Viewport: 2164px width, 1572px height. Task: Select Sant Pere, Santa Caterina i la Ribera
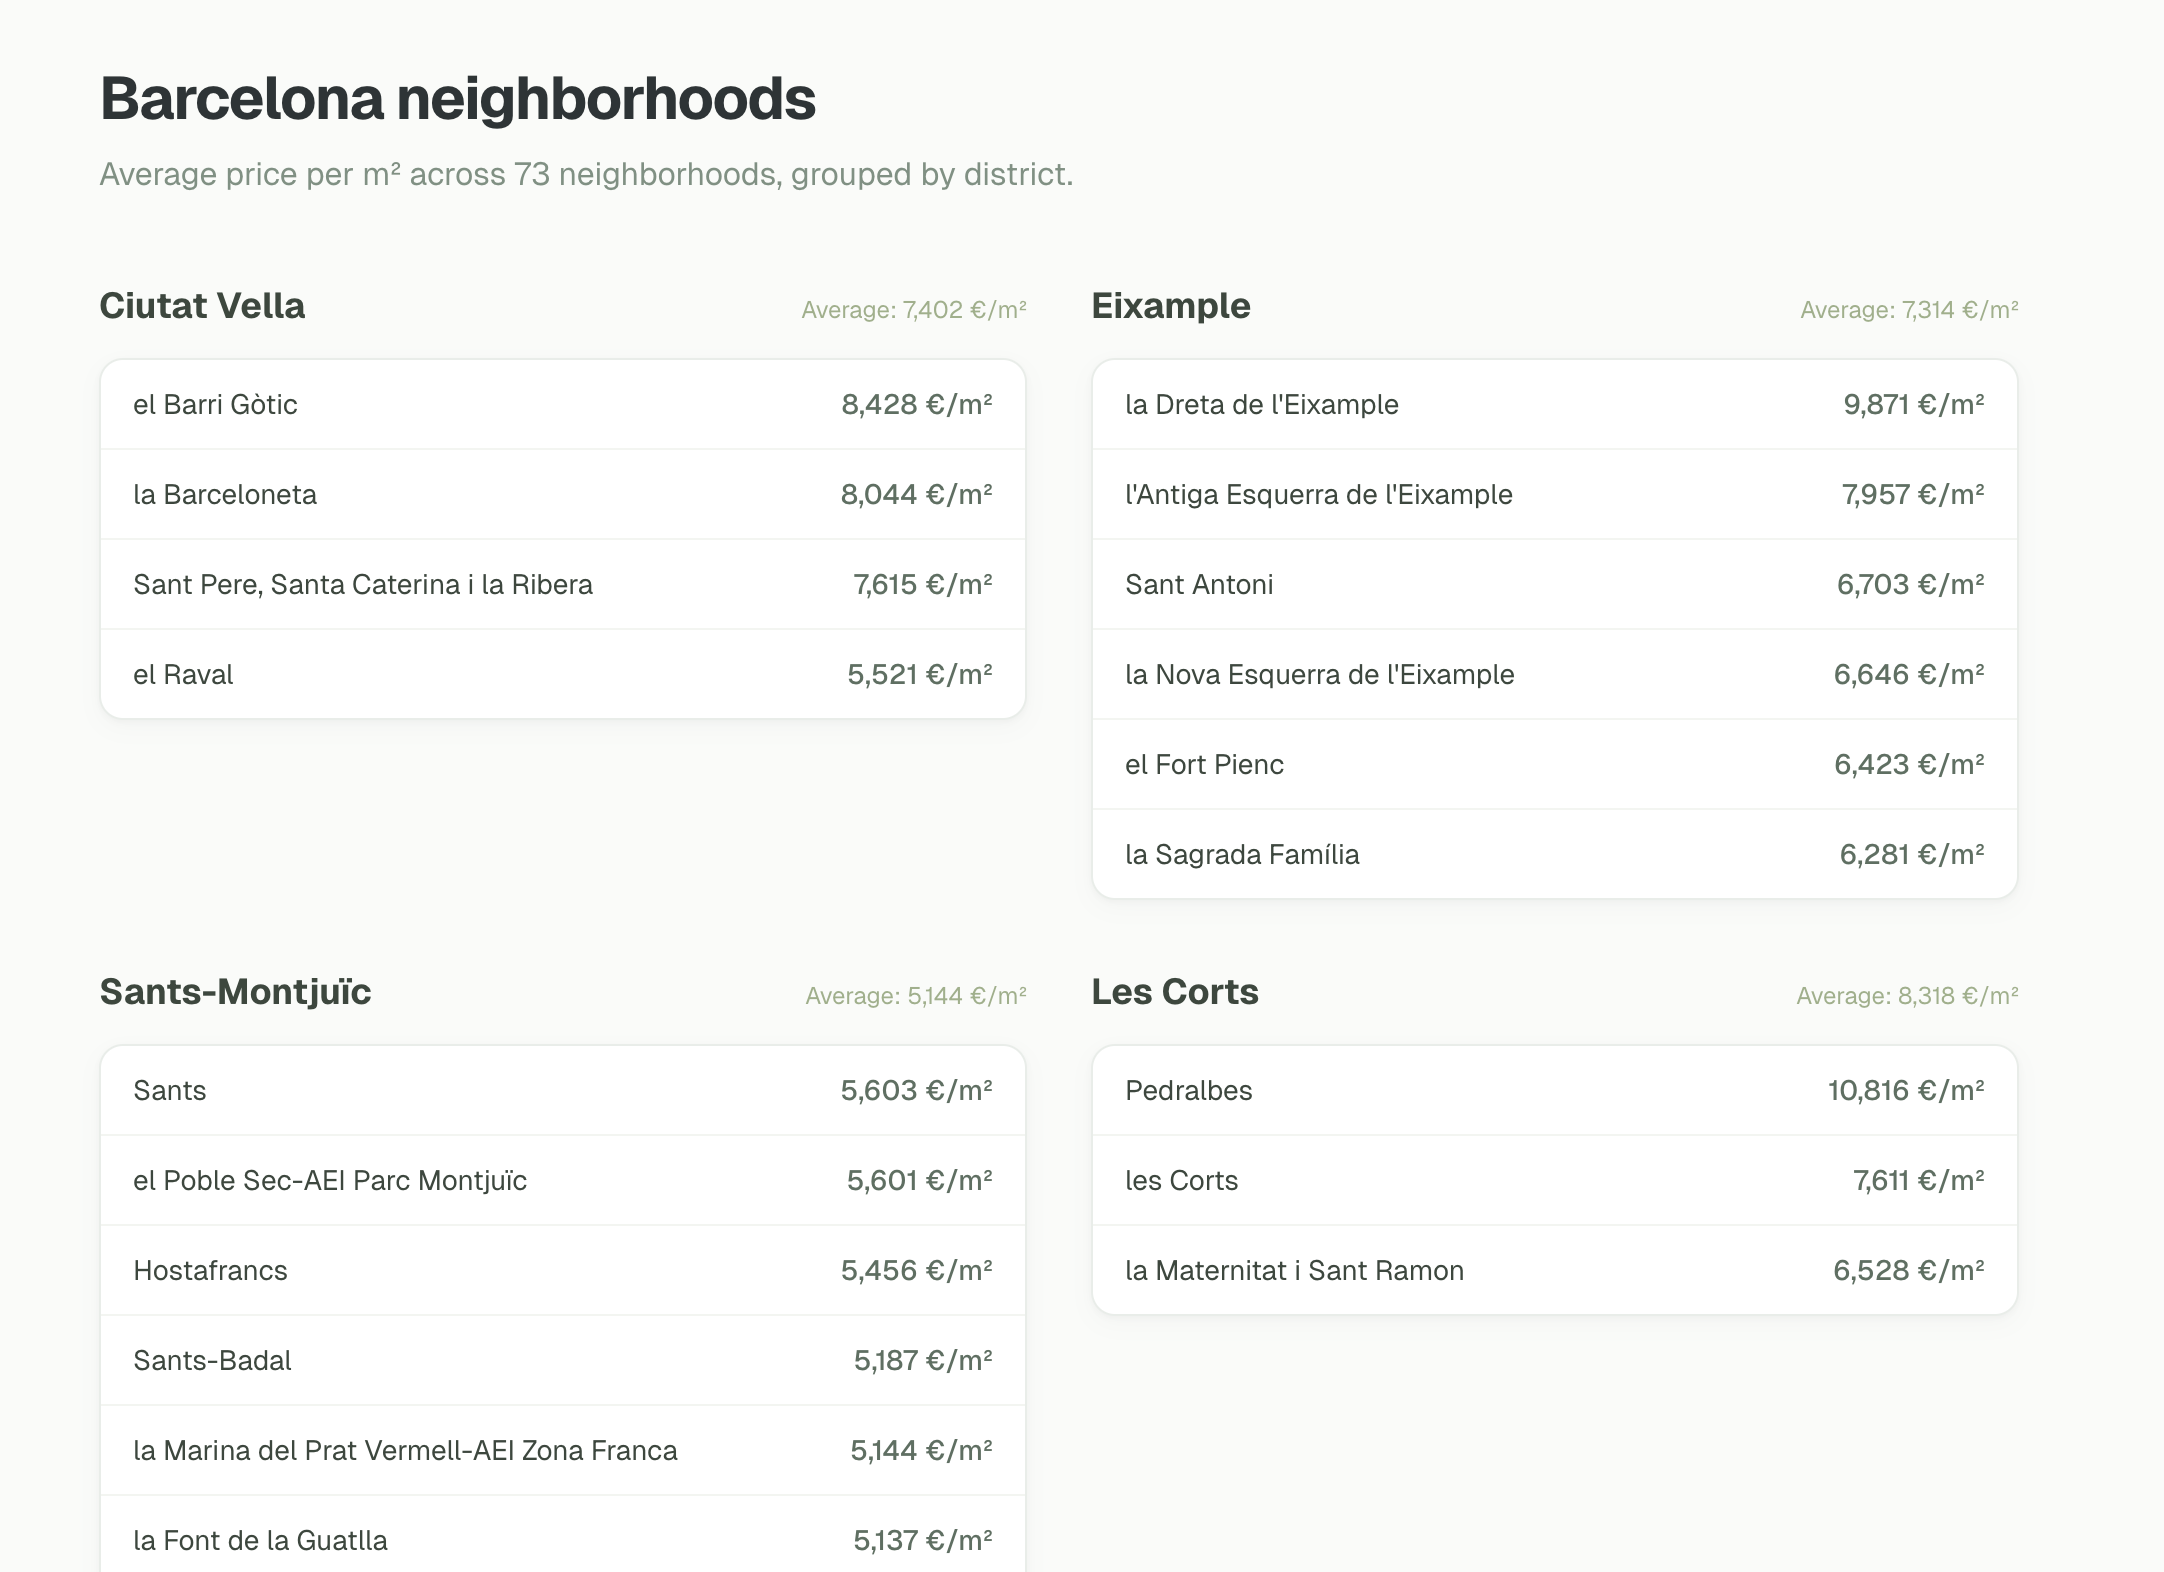563,584
